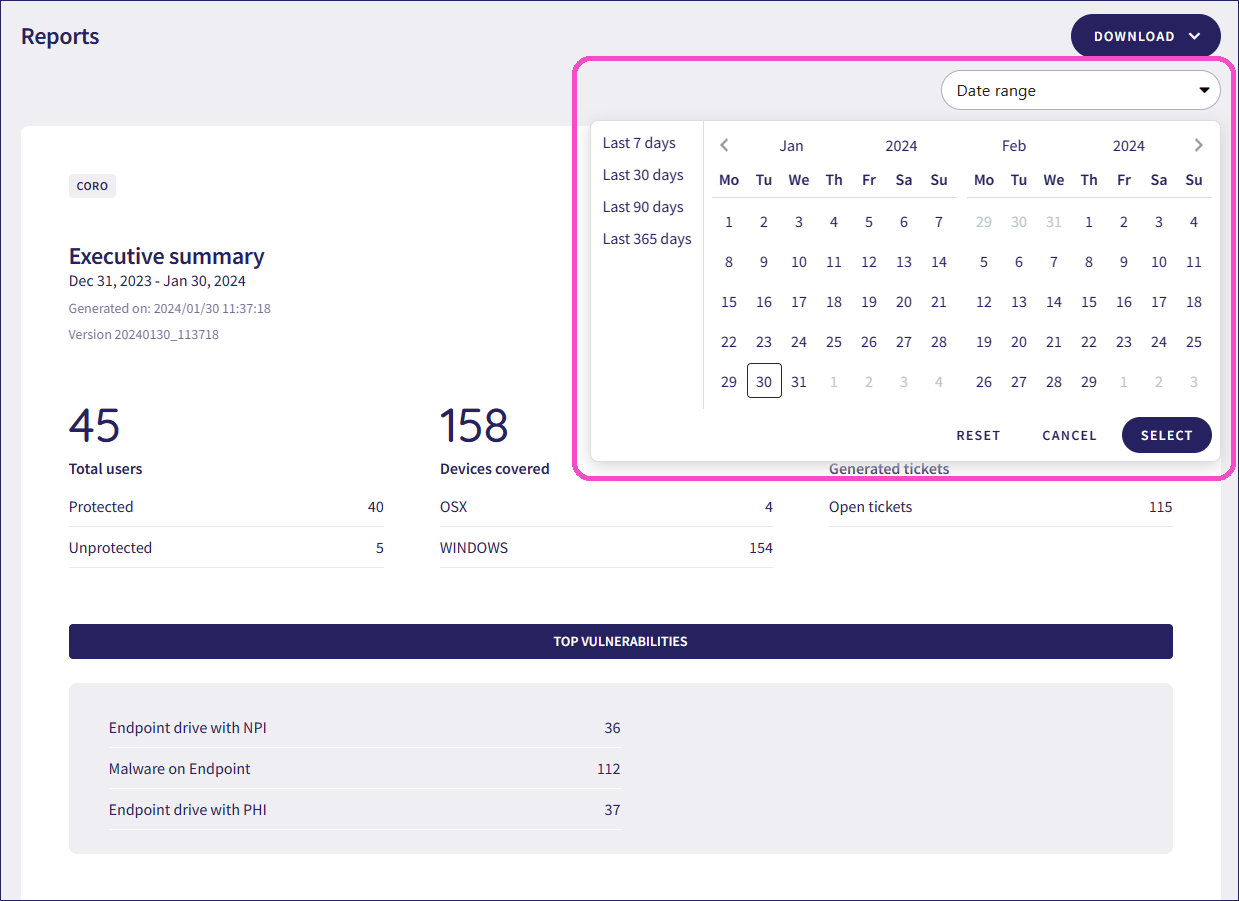Select February 14 as a date

1053,301
